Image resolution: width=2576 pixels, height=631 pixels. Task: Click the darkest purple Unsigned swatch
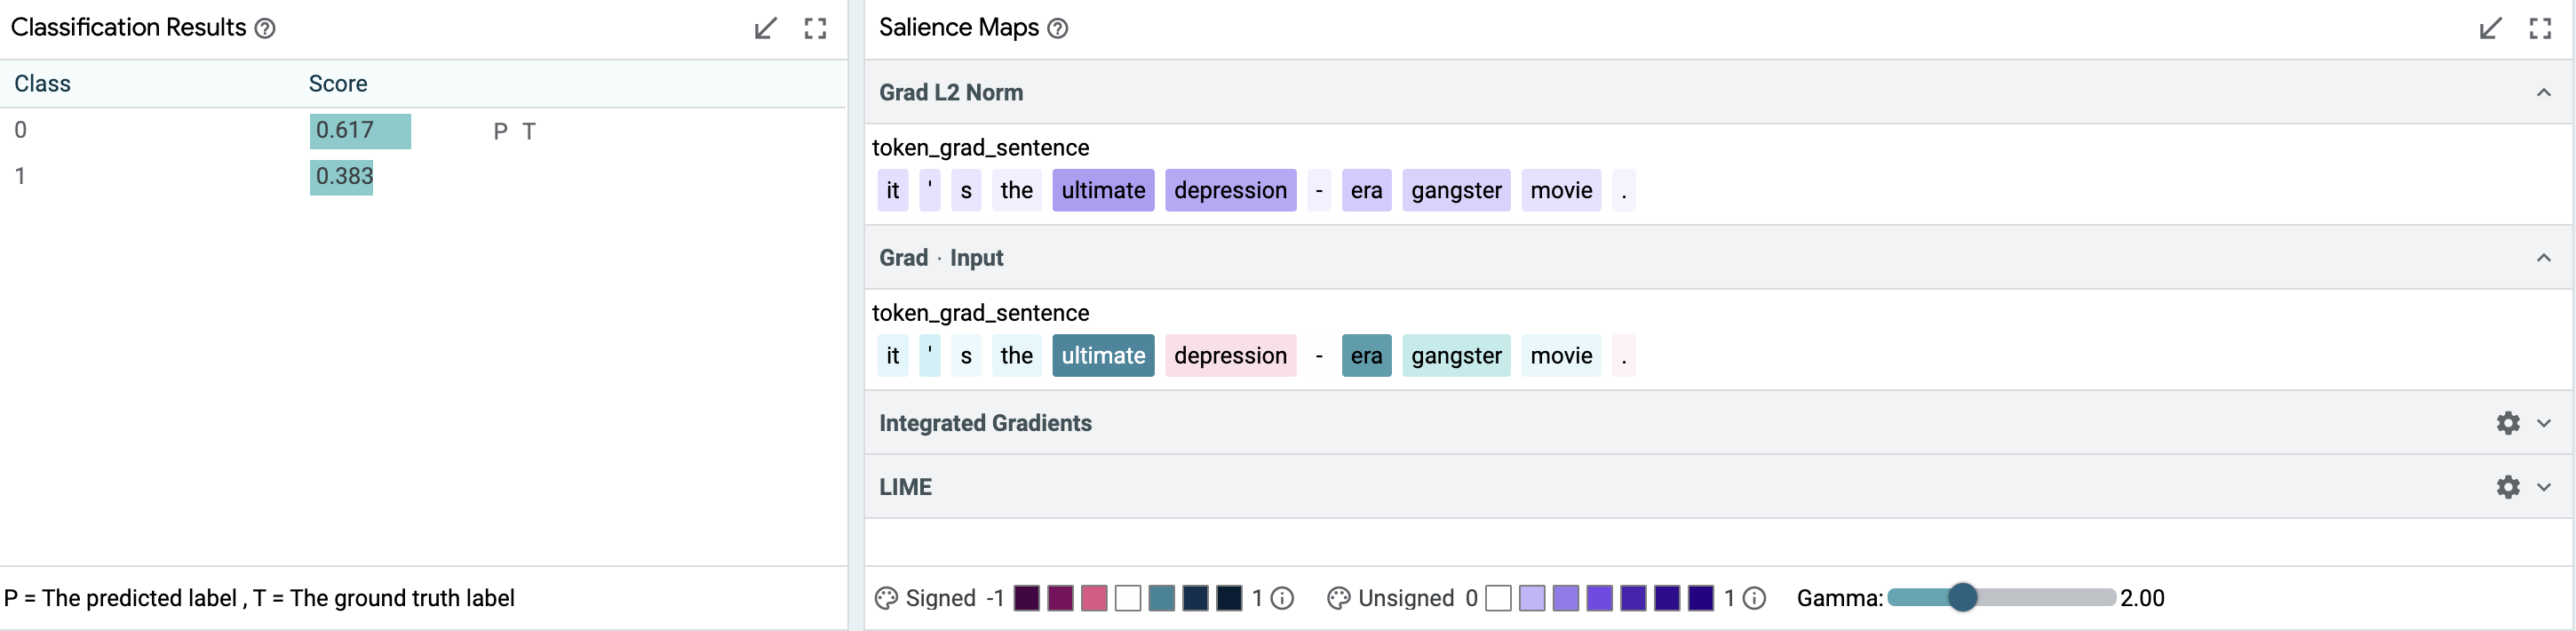(x=1701, y=598)
